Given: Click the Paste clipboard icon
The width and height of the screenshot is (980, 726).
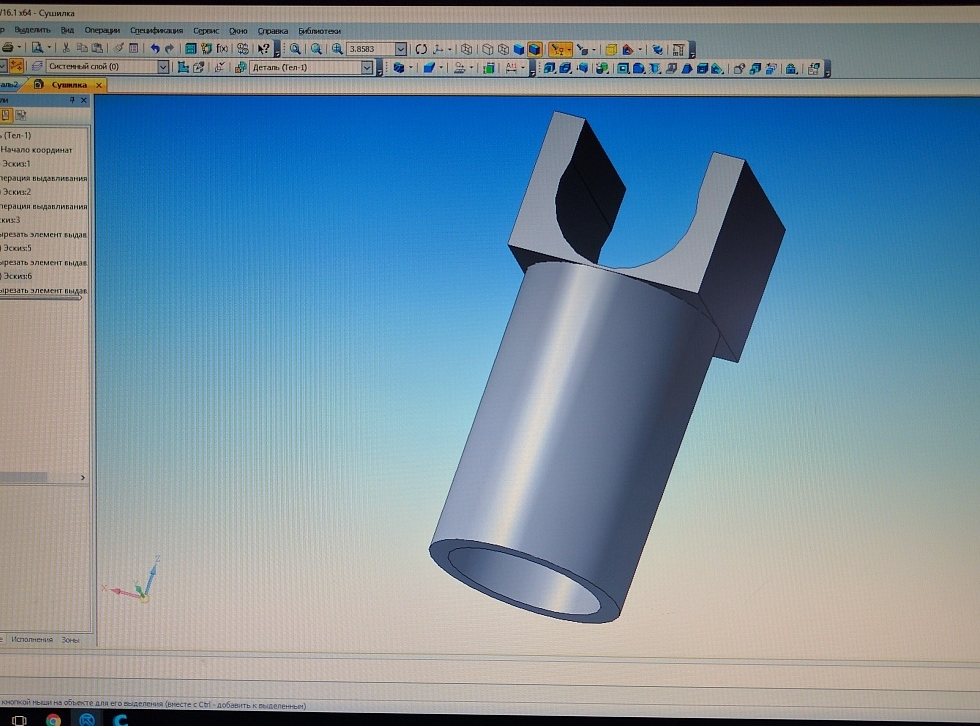Looking at the screenshot, I should (97, 48).
